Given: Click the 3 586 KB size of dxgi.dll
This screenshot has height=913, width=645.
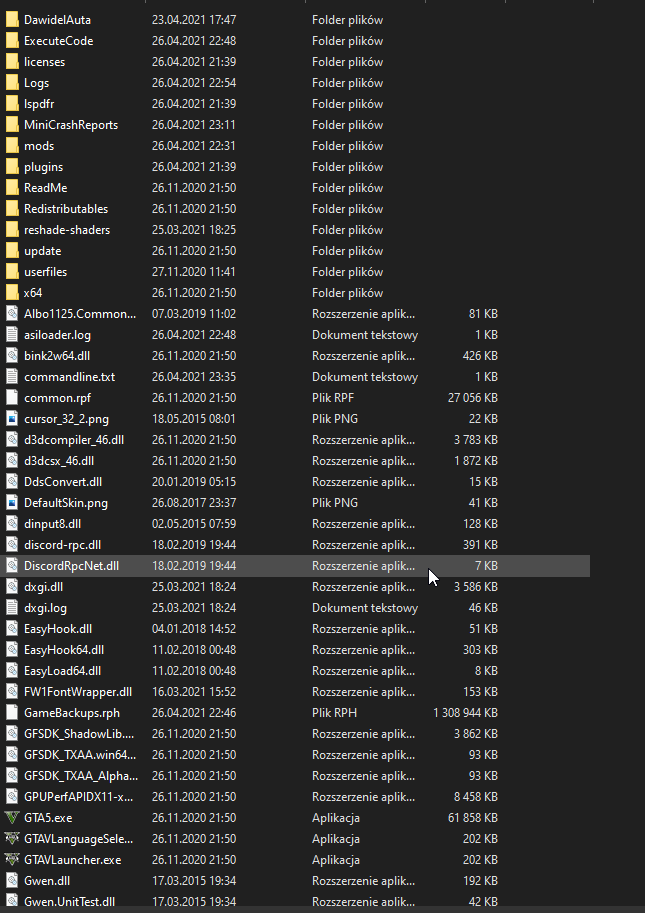Looking at the screenshot, I should [x=476, y=587].
